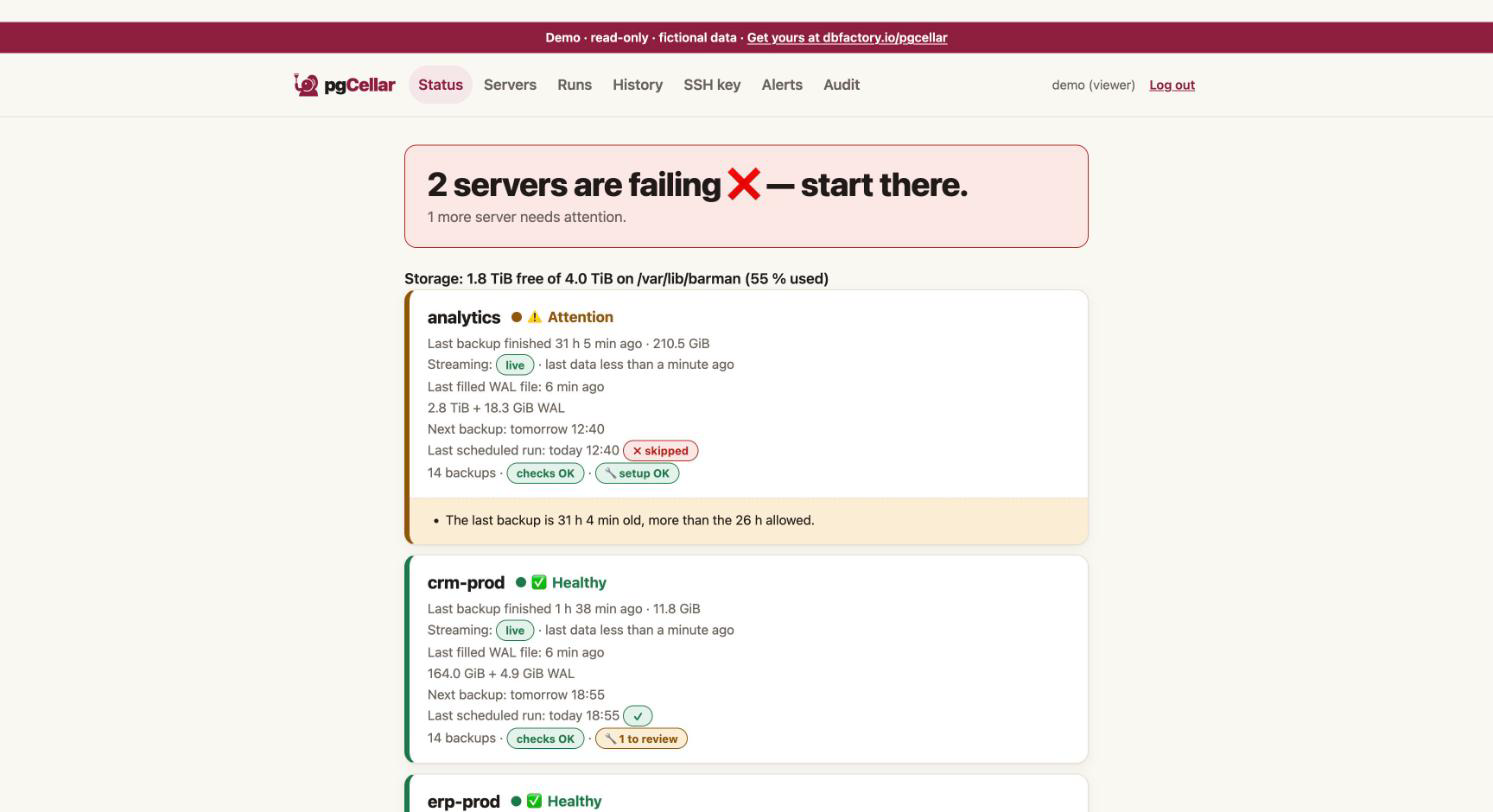This screenshot has width=1493, height=812.
Task: Click the '2 servers are failing' headline
Action: point(698,184)
